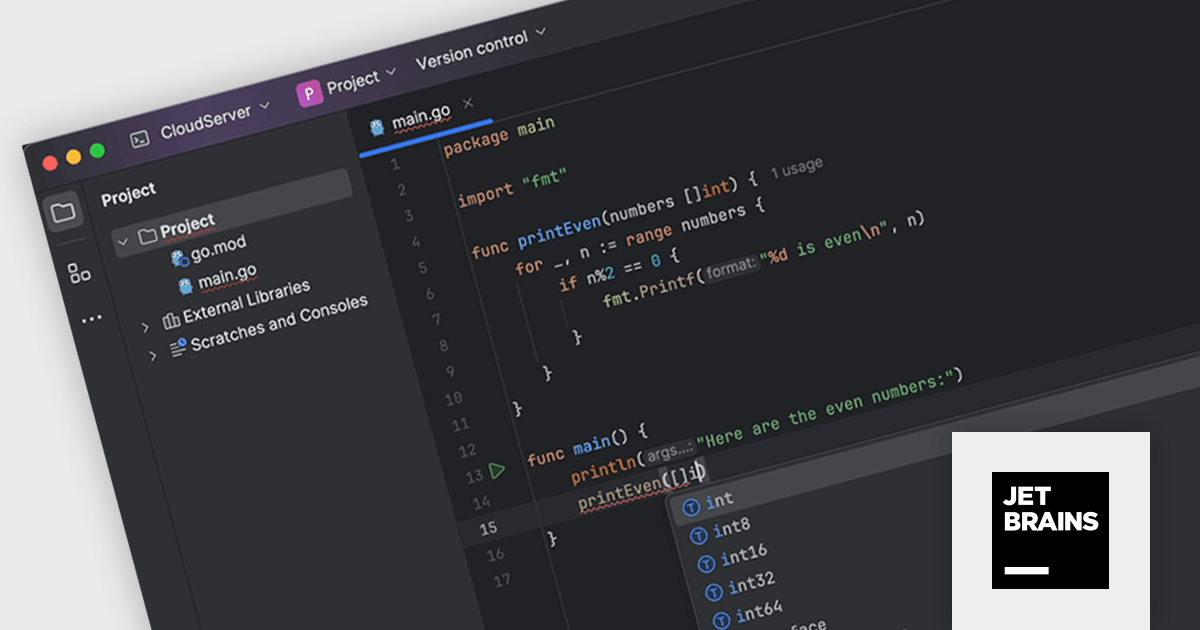The image size is (1200, 630).
Task: Select int64 in the completion list
Action: click(x=758, y=608)
